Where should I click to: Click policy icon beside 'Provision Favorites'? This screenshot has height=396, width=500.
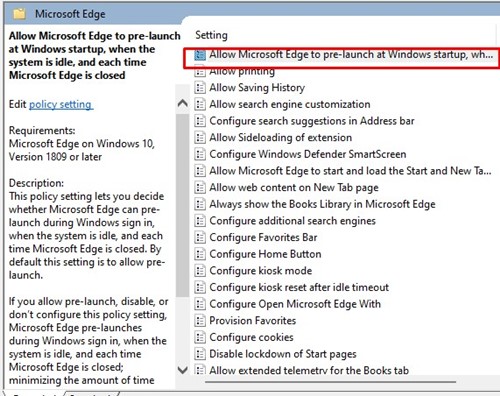point(200,321)
